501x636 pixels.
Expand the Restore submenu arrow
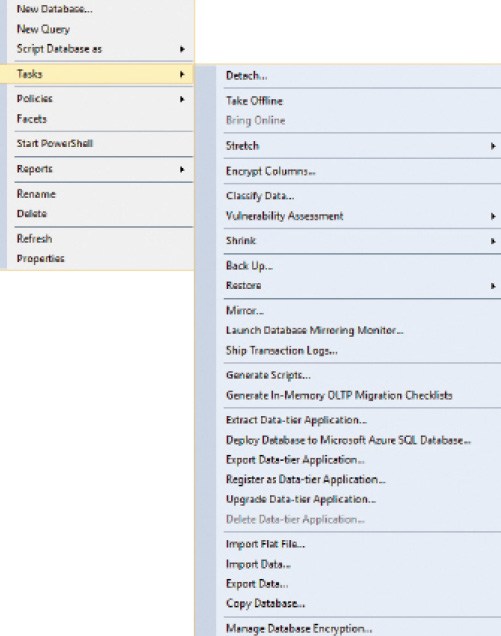point(493,286)
